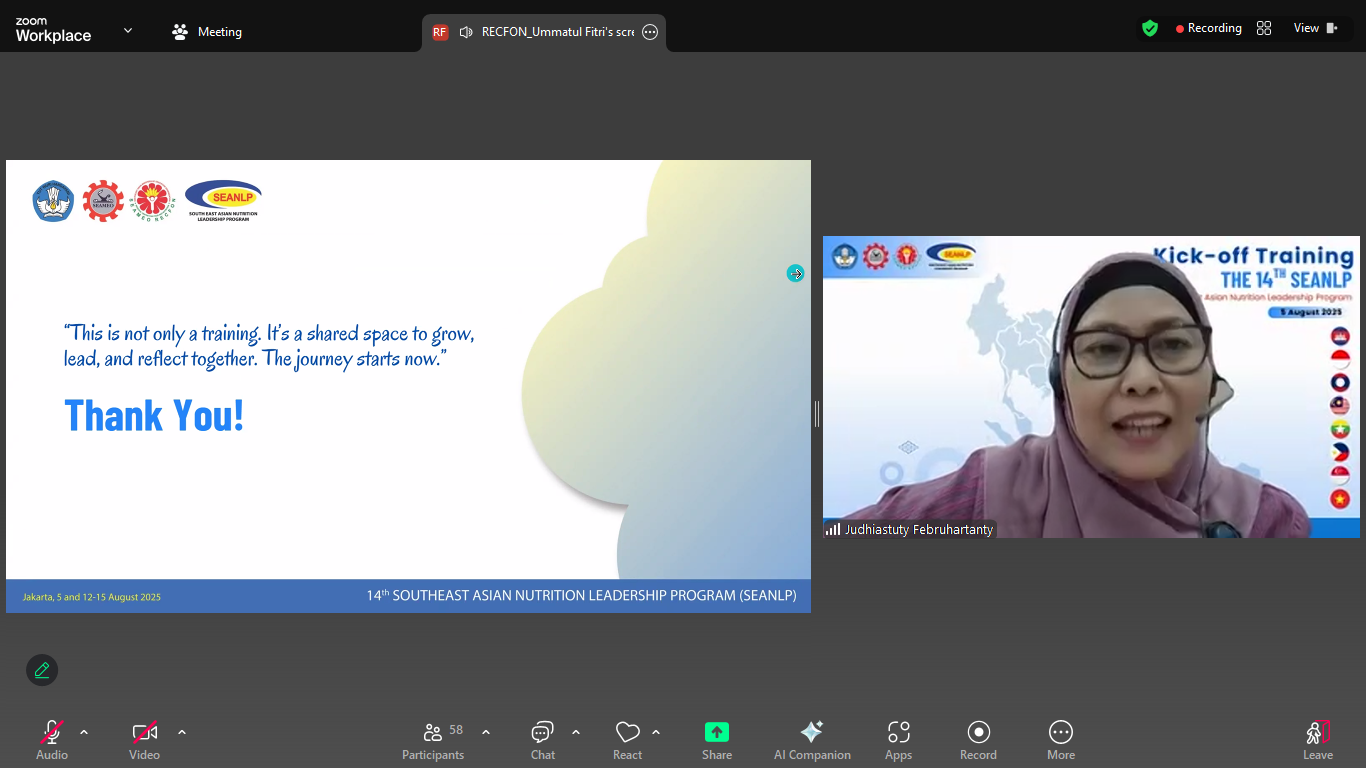Image resolution: width=1366 pixels, height=768 pixels.
Task: Toggle the Record button
Action: 978,732
